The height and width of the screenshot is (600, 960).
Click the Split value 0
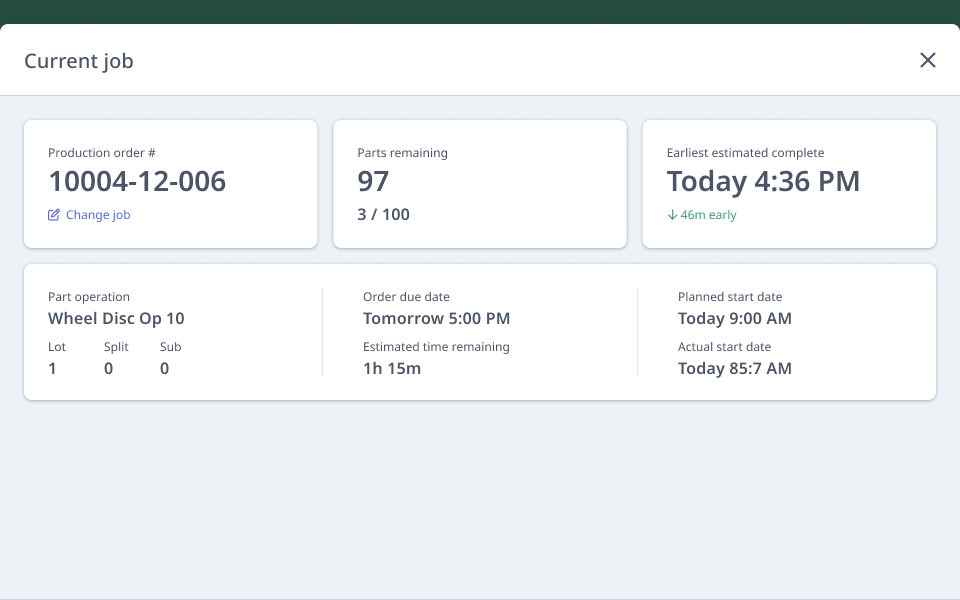(108, 368)
